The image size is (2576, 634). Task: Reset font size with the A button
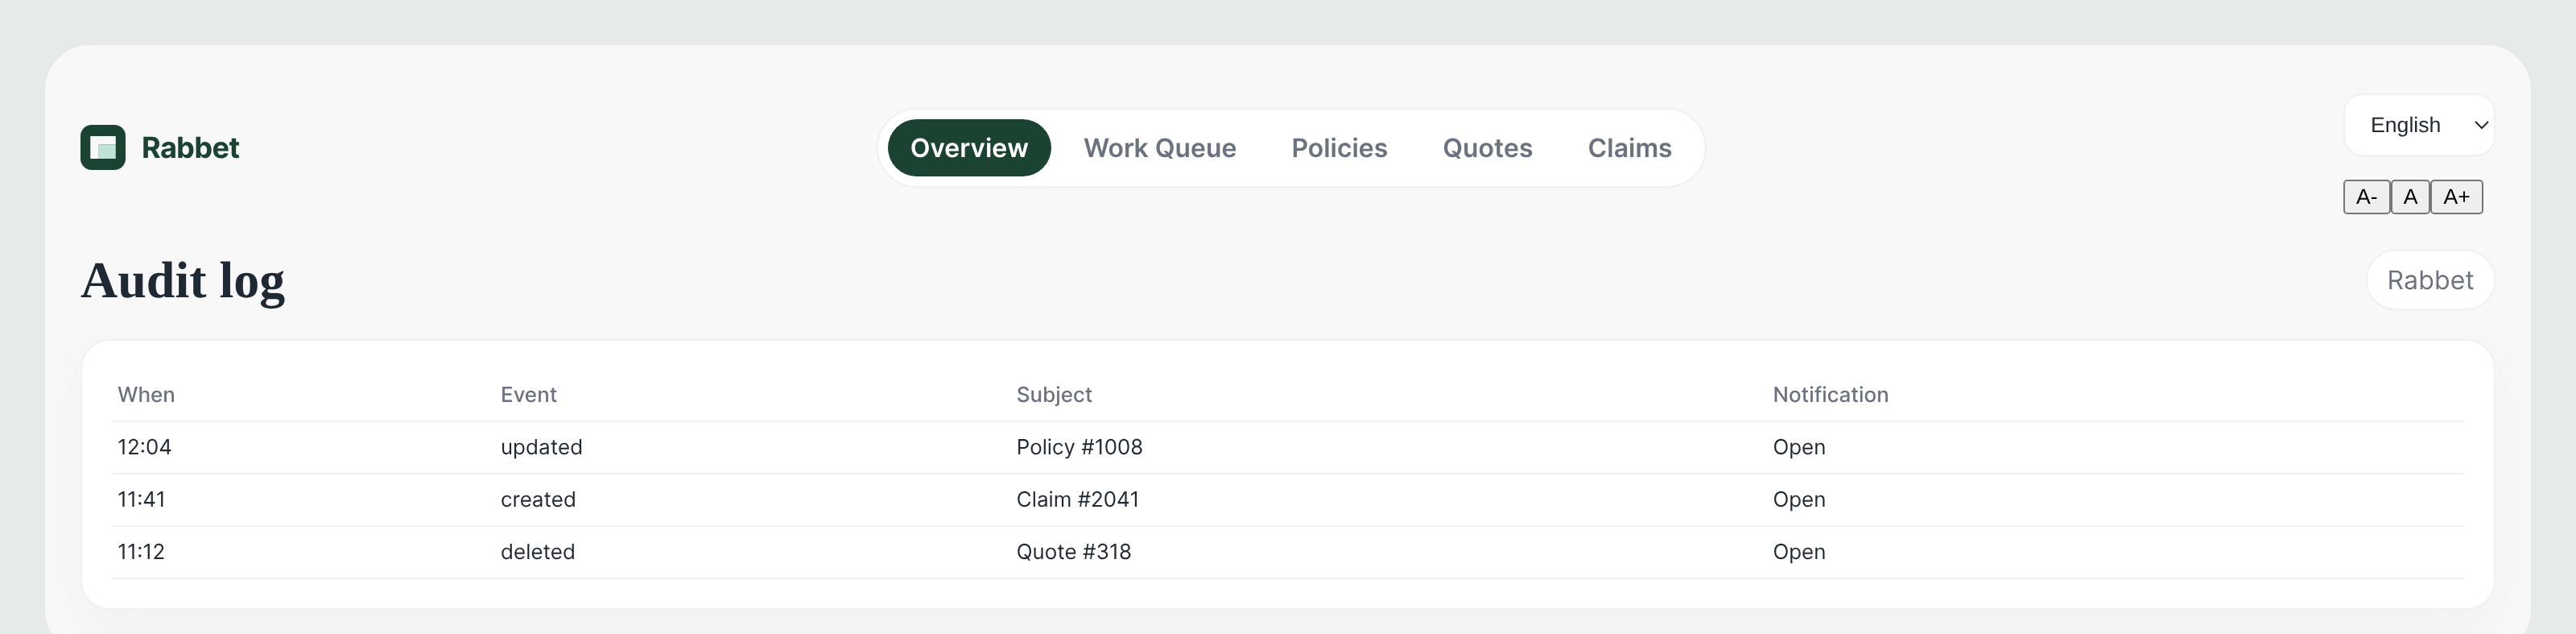point(2410,197)
